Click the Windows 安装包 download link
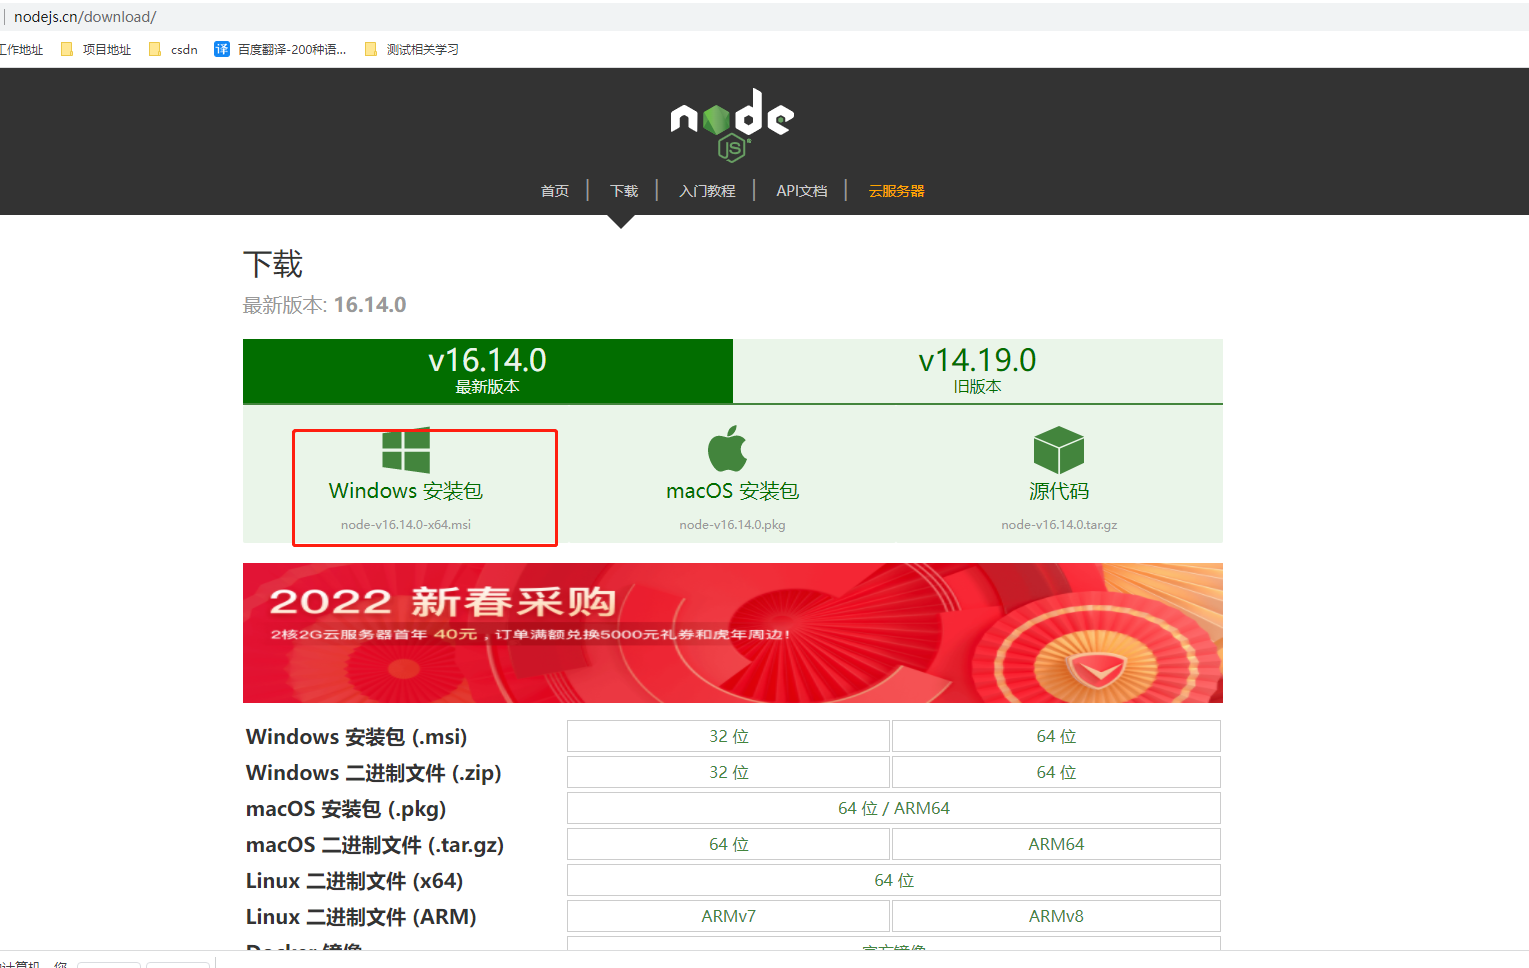This screenshot has width=1529, height=968. (x=406, y=491)
